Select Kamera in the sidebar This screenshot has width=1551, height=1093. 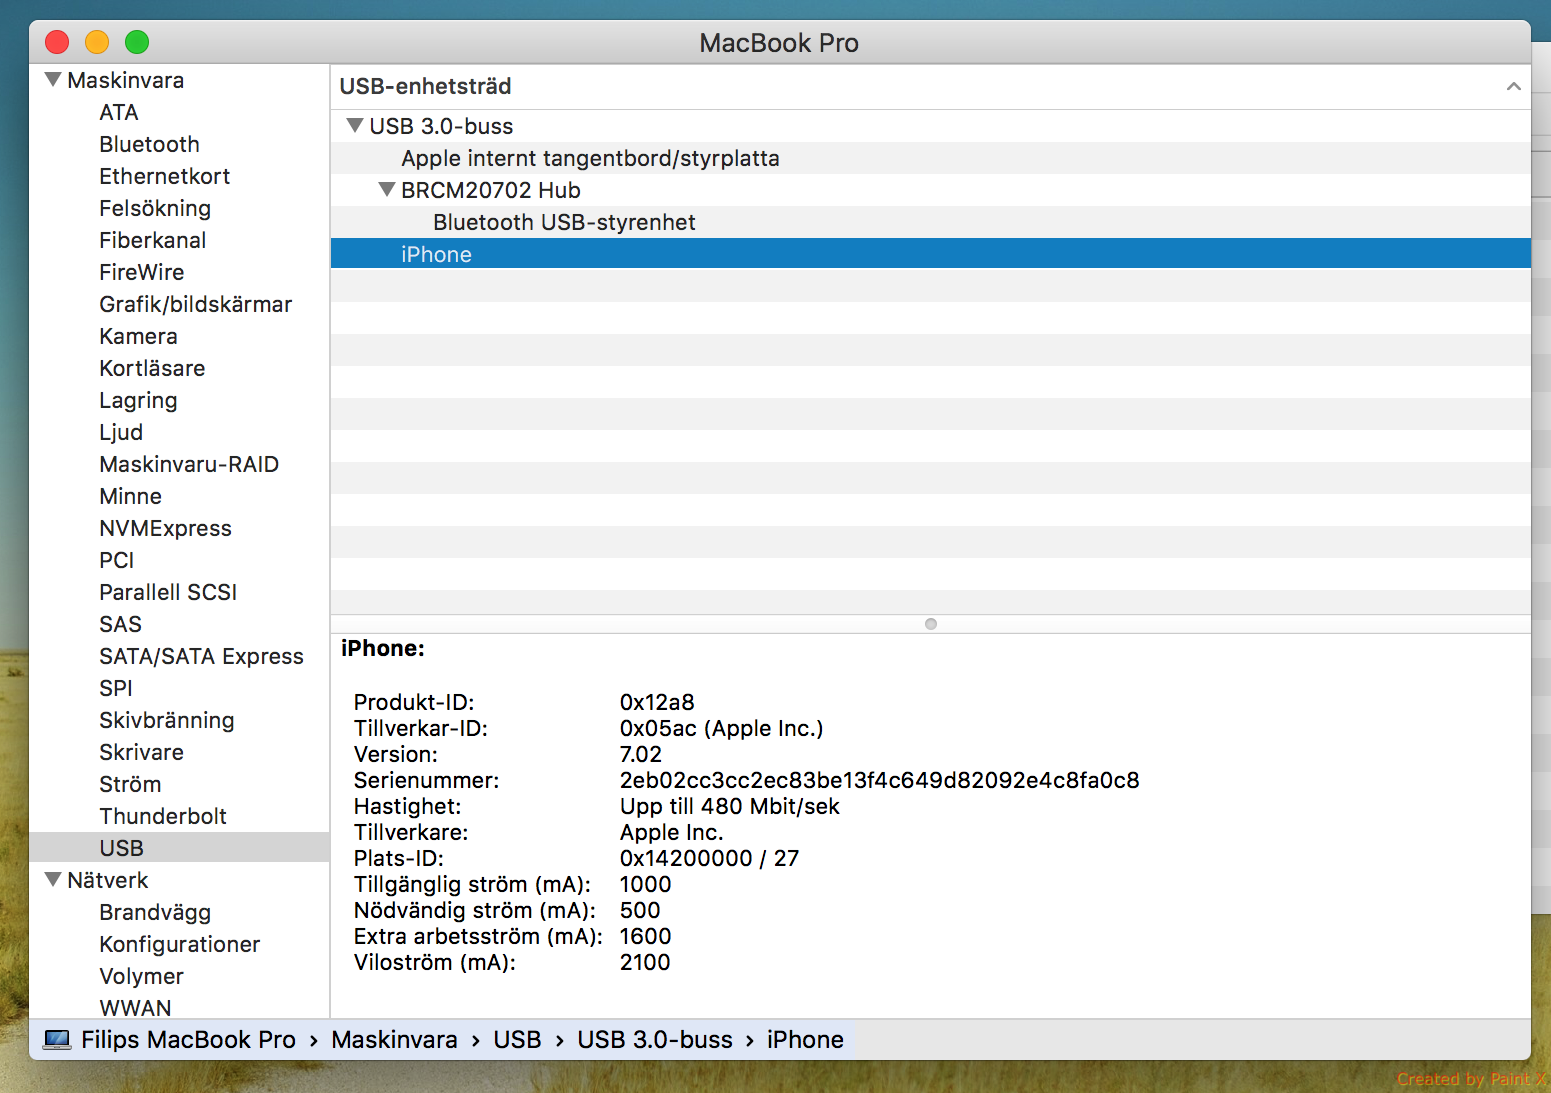[x=138, y=336]
